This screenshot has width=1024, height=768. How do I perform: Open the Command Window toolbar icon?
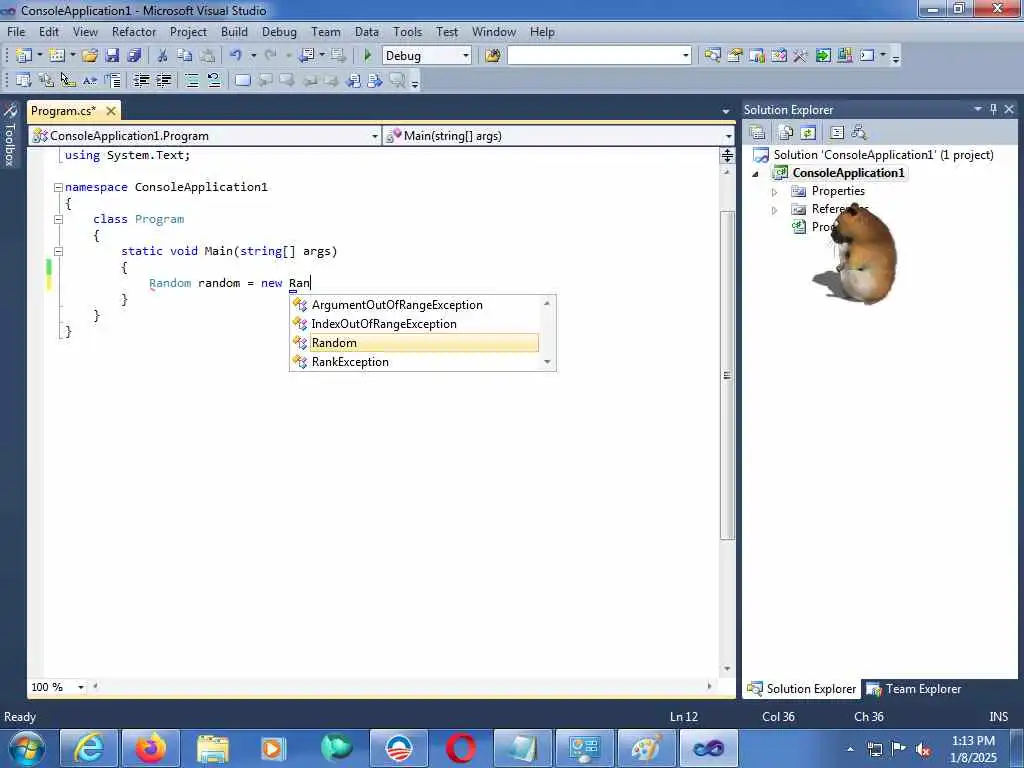click(867, 56)
